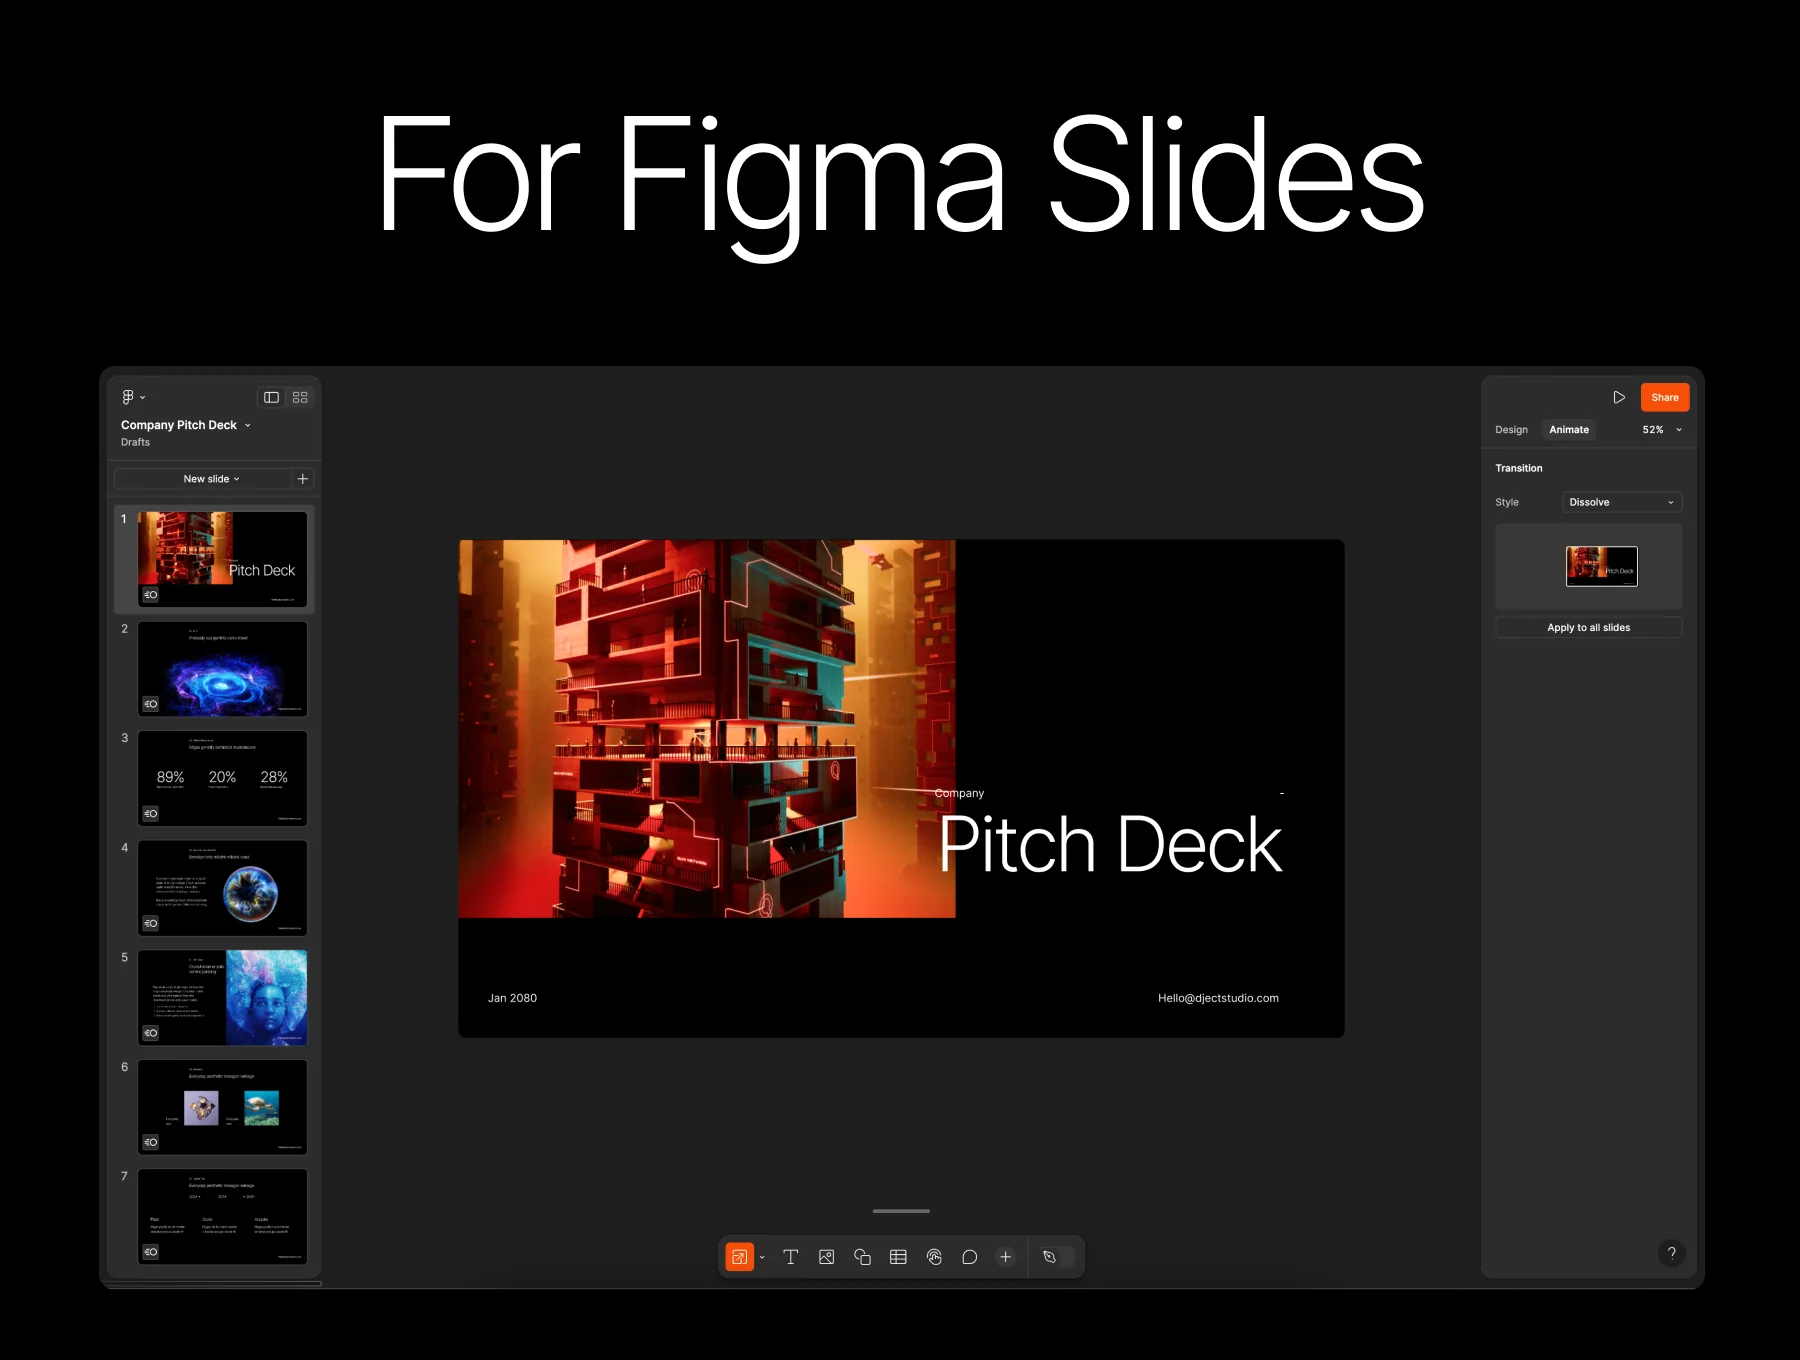
Task: Select the Move tool in bottom toolbar
Action: 739,1257
